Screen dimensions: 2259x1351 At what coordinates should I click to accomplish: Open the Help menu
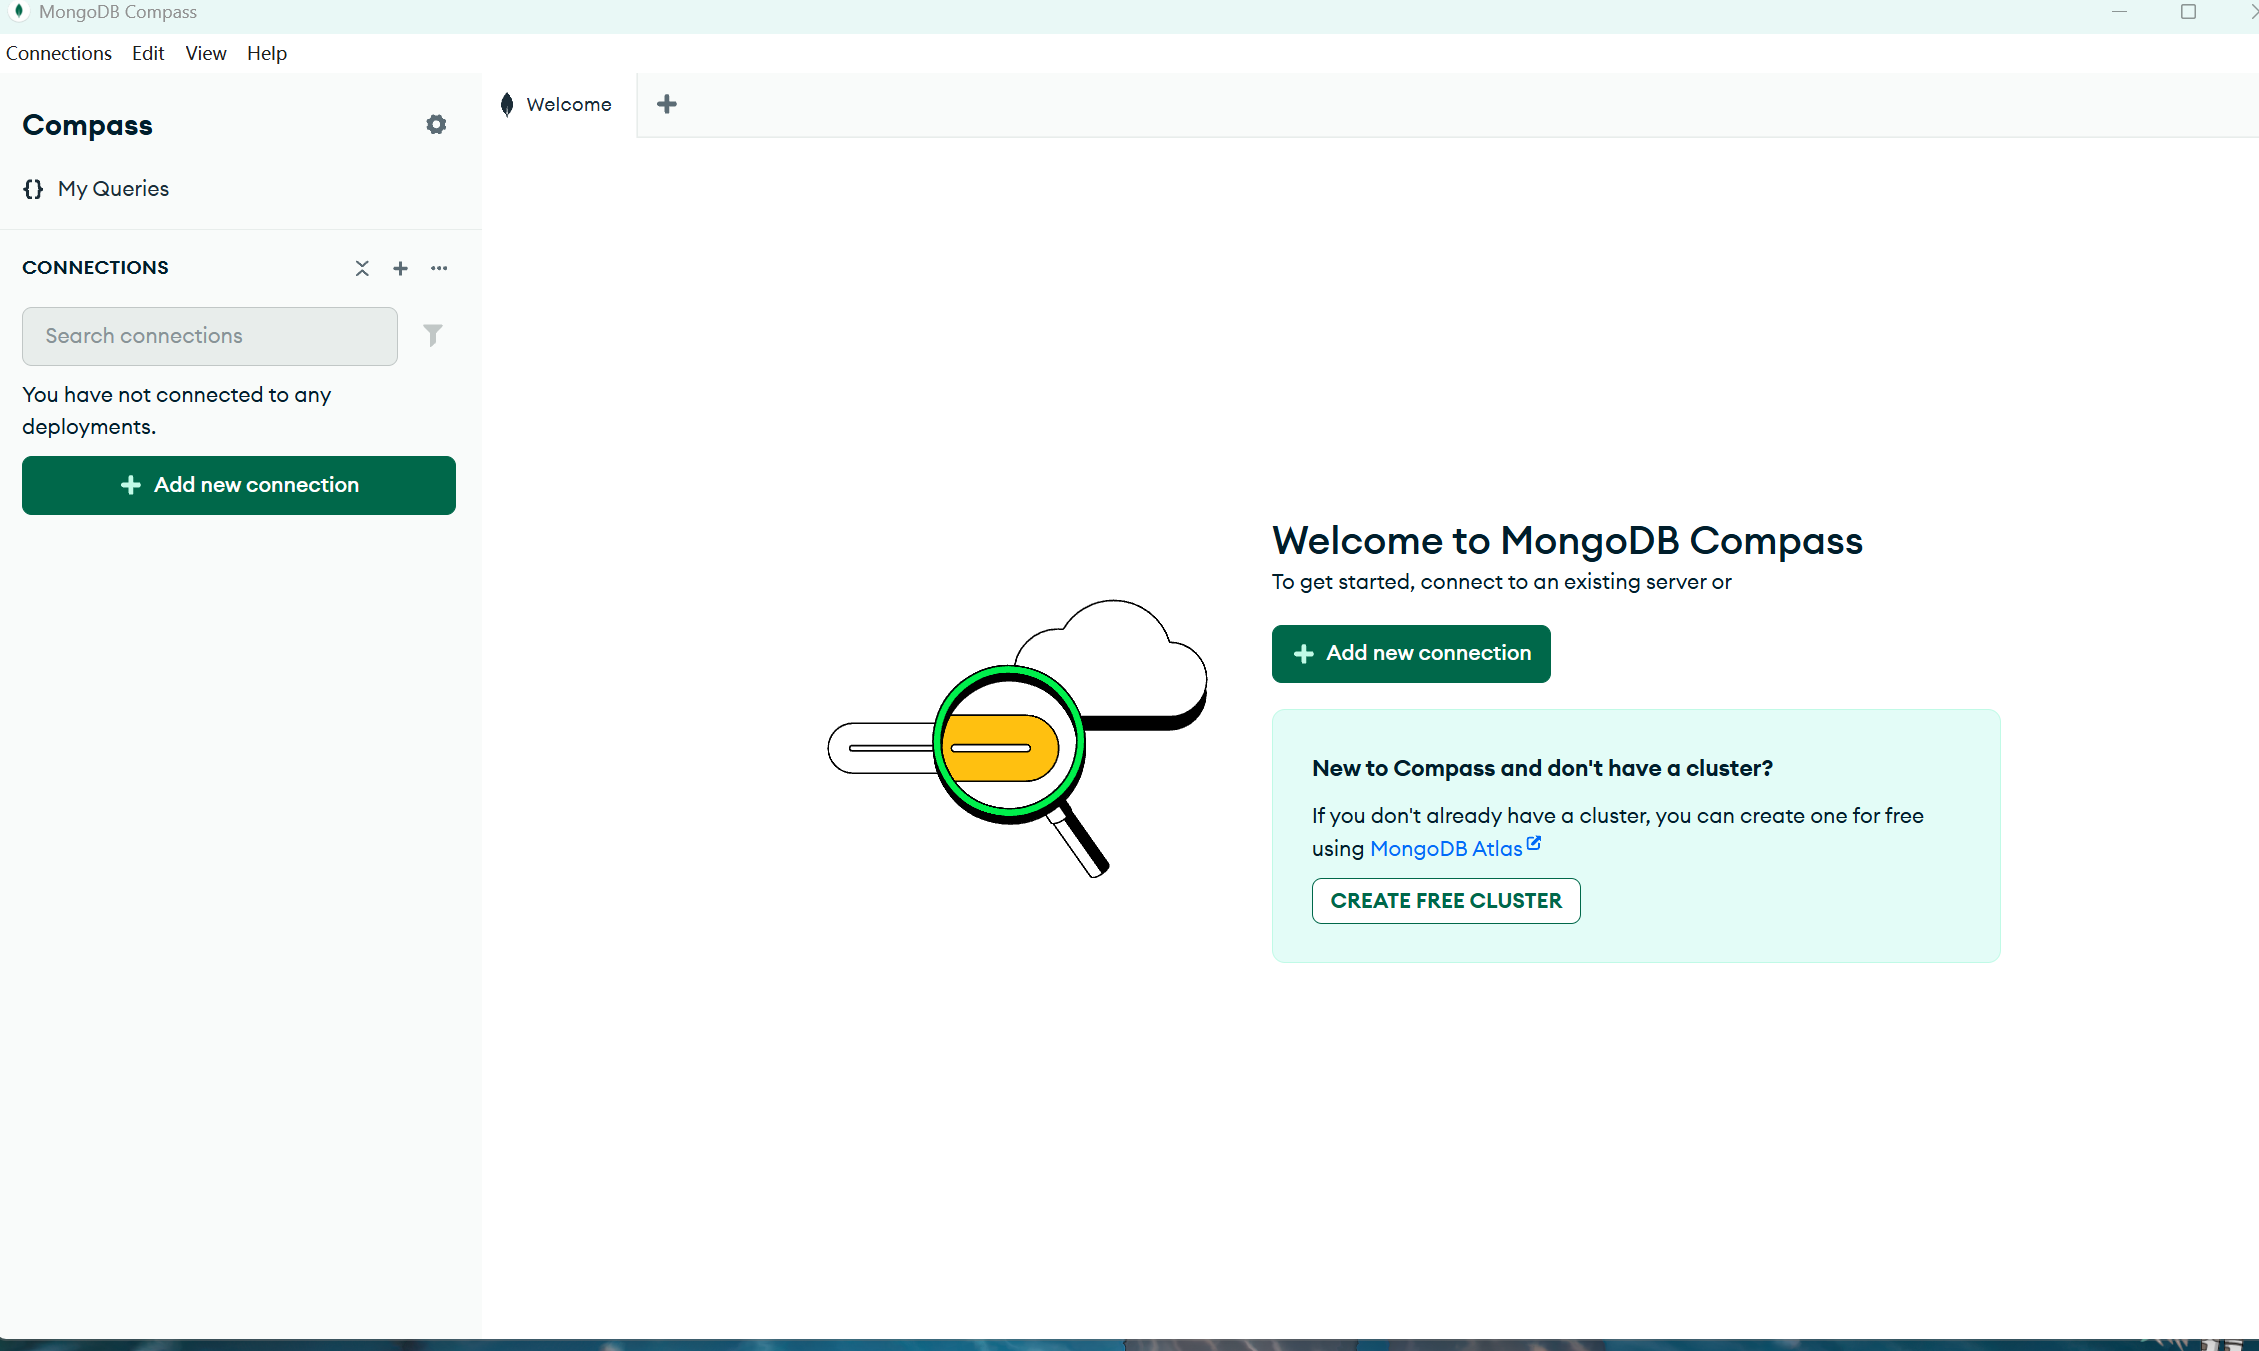point(267,53)
